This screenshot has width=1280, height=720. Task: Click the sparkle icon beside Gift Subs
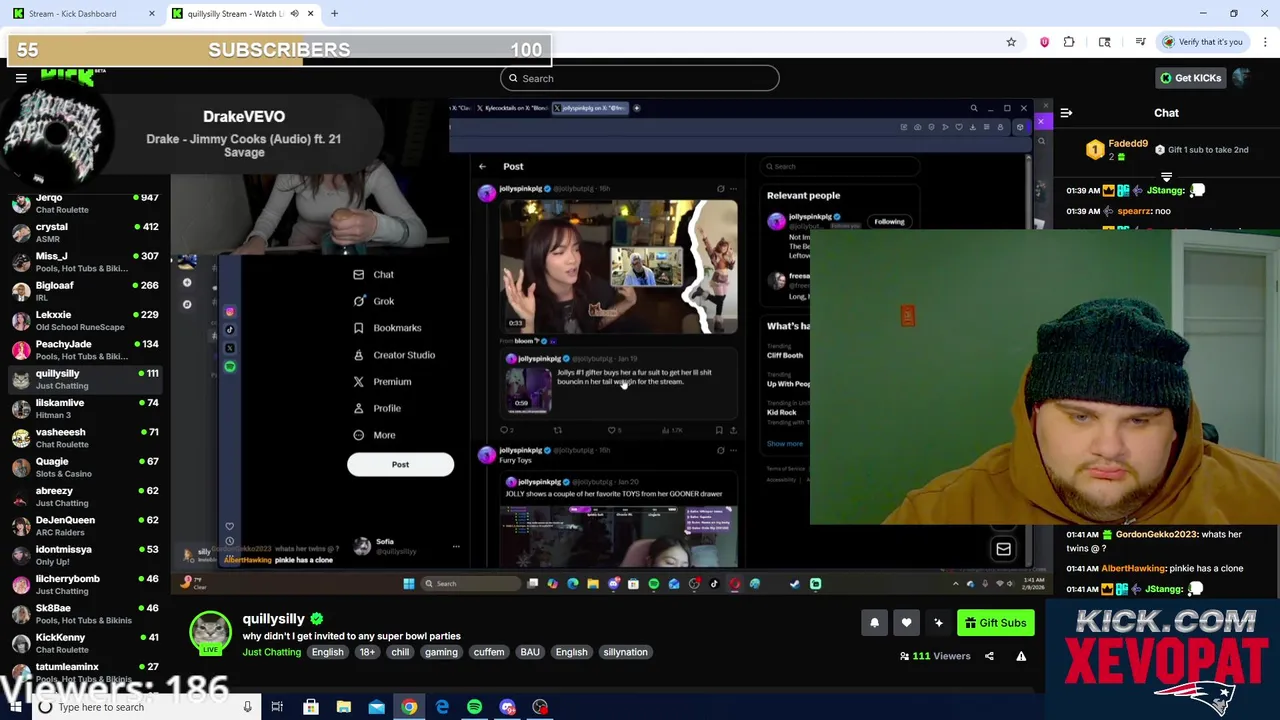(938, 623)
